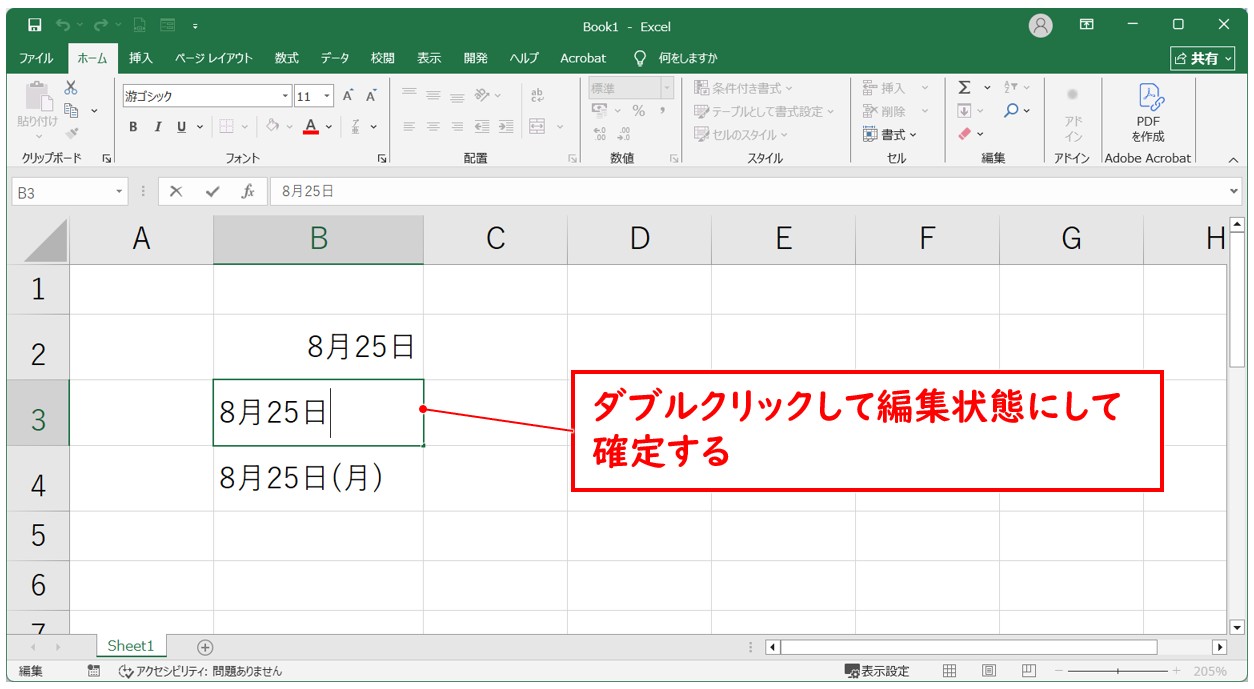Select the Sheet1 tab
Screen dimensions: 1254x689
coord(131,646)
